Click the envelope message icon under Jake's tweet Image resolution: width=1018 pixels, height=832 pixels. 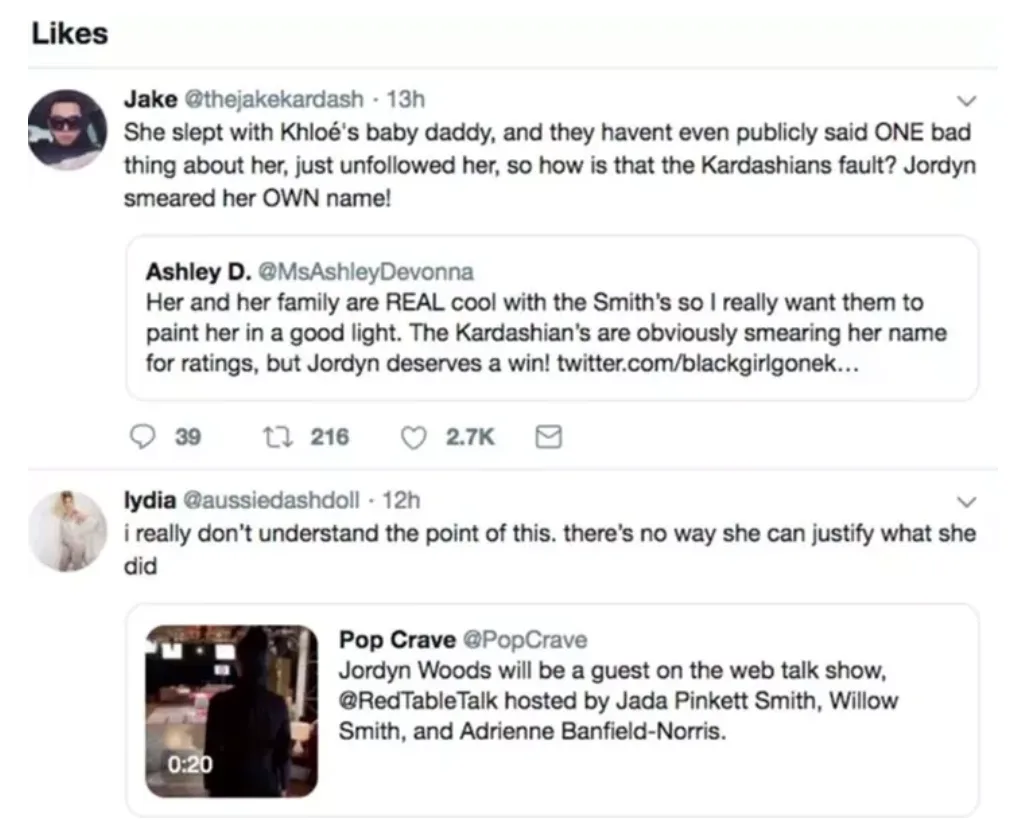point(549,437)
